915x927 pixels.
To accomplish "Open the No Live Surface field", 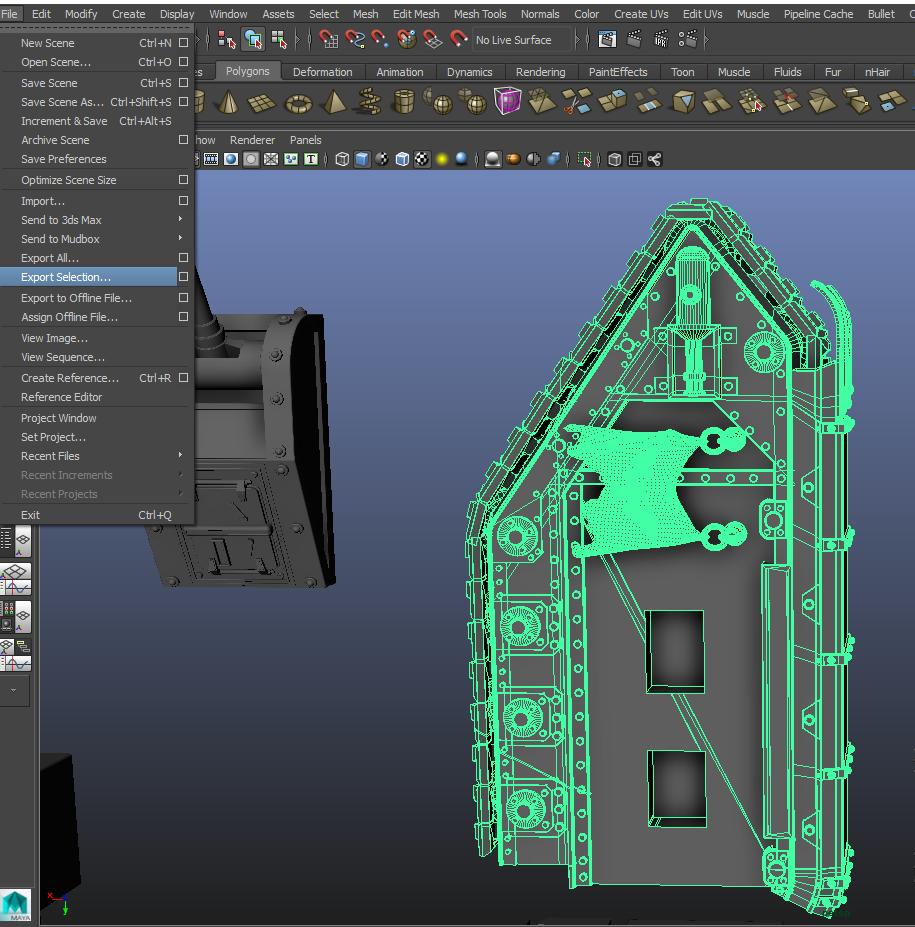I will (x=521, y=40).
